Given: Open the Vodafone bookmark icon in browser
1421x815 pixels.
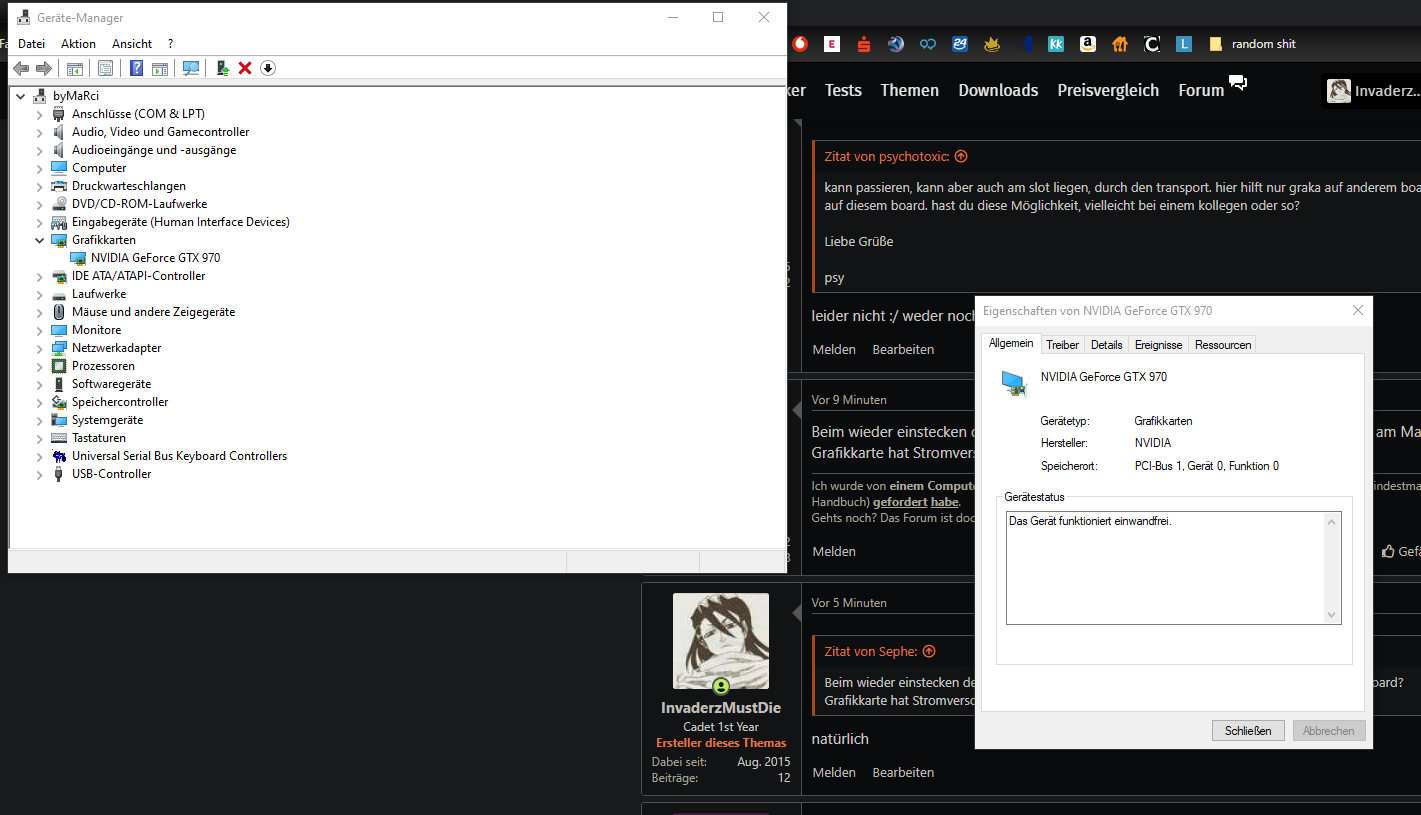Looking at the screenshot, I should (x=799, y=44).
